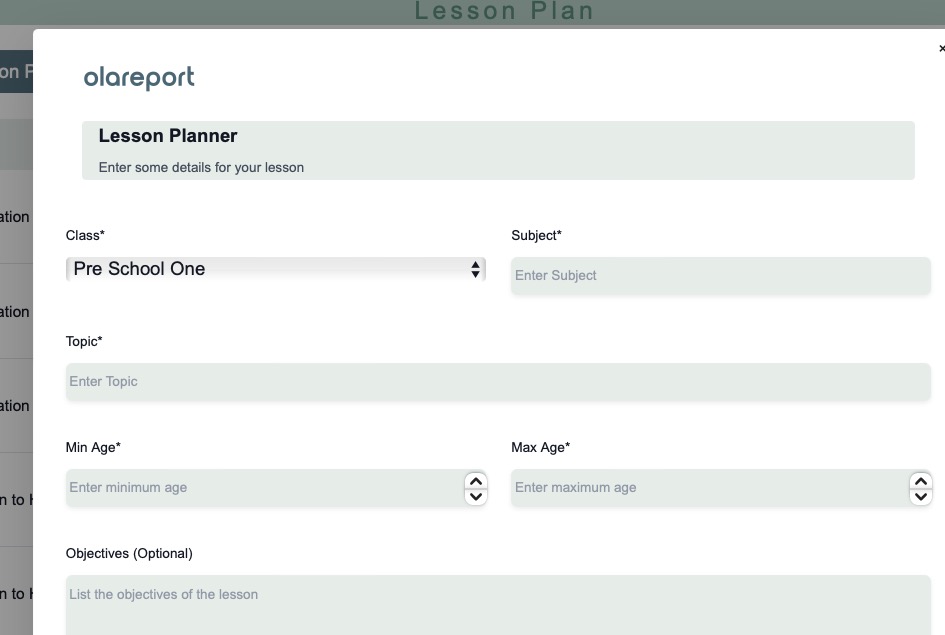Select Pre School One from the Class combo box
Viewport: 945px width, 635px height.
click(x=275, y=268)
